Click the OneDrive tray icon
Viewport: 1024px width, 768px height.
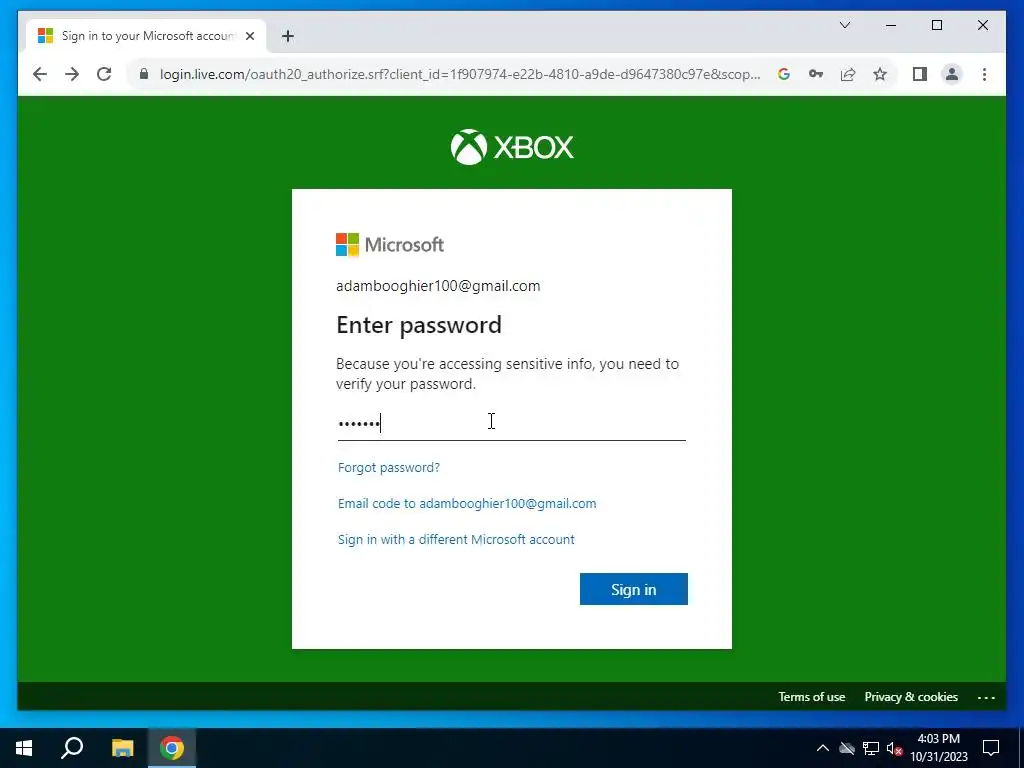[x=847, y=748]
